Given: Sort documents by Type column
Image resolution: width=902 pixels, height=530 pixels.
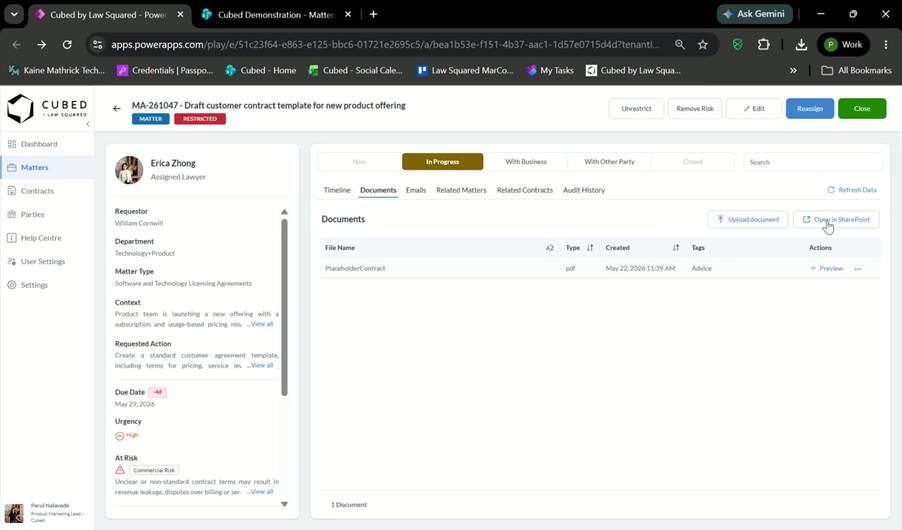Looking at the screenshot, I should click(x=590, y=247).
